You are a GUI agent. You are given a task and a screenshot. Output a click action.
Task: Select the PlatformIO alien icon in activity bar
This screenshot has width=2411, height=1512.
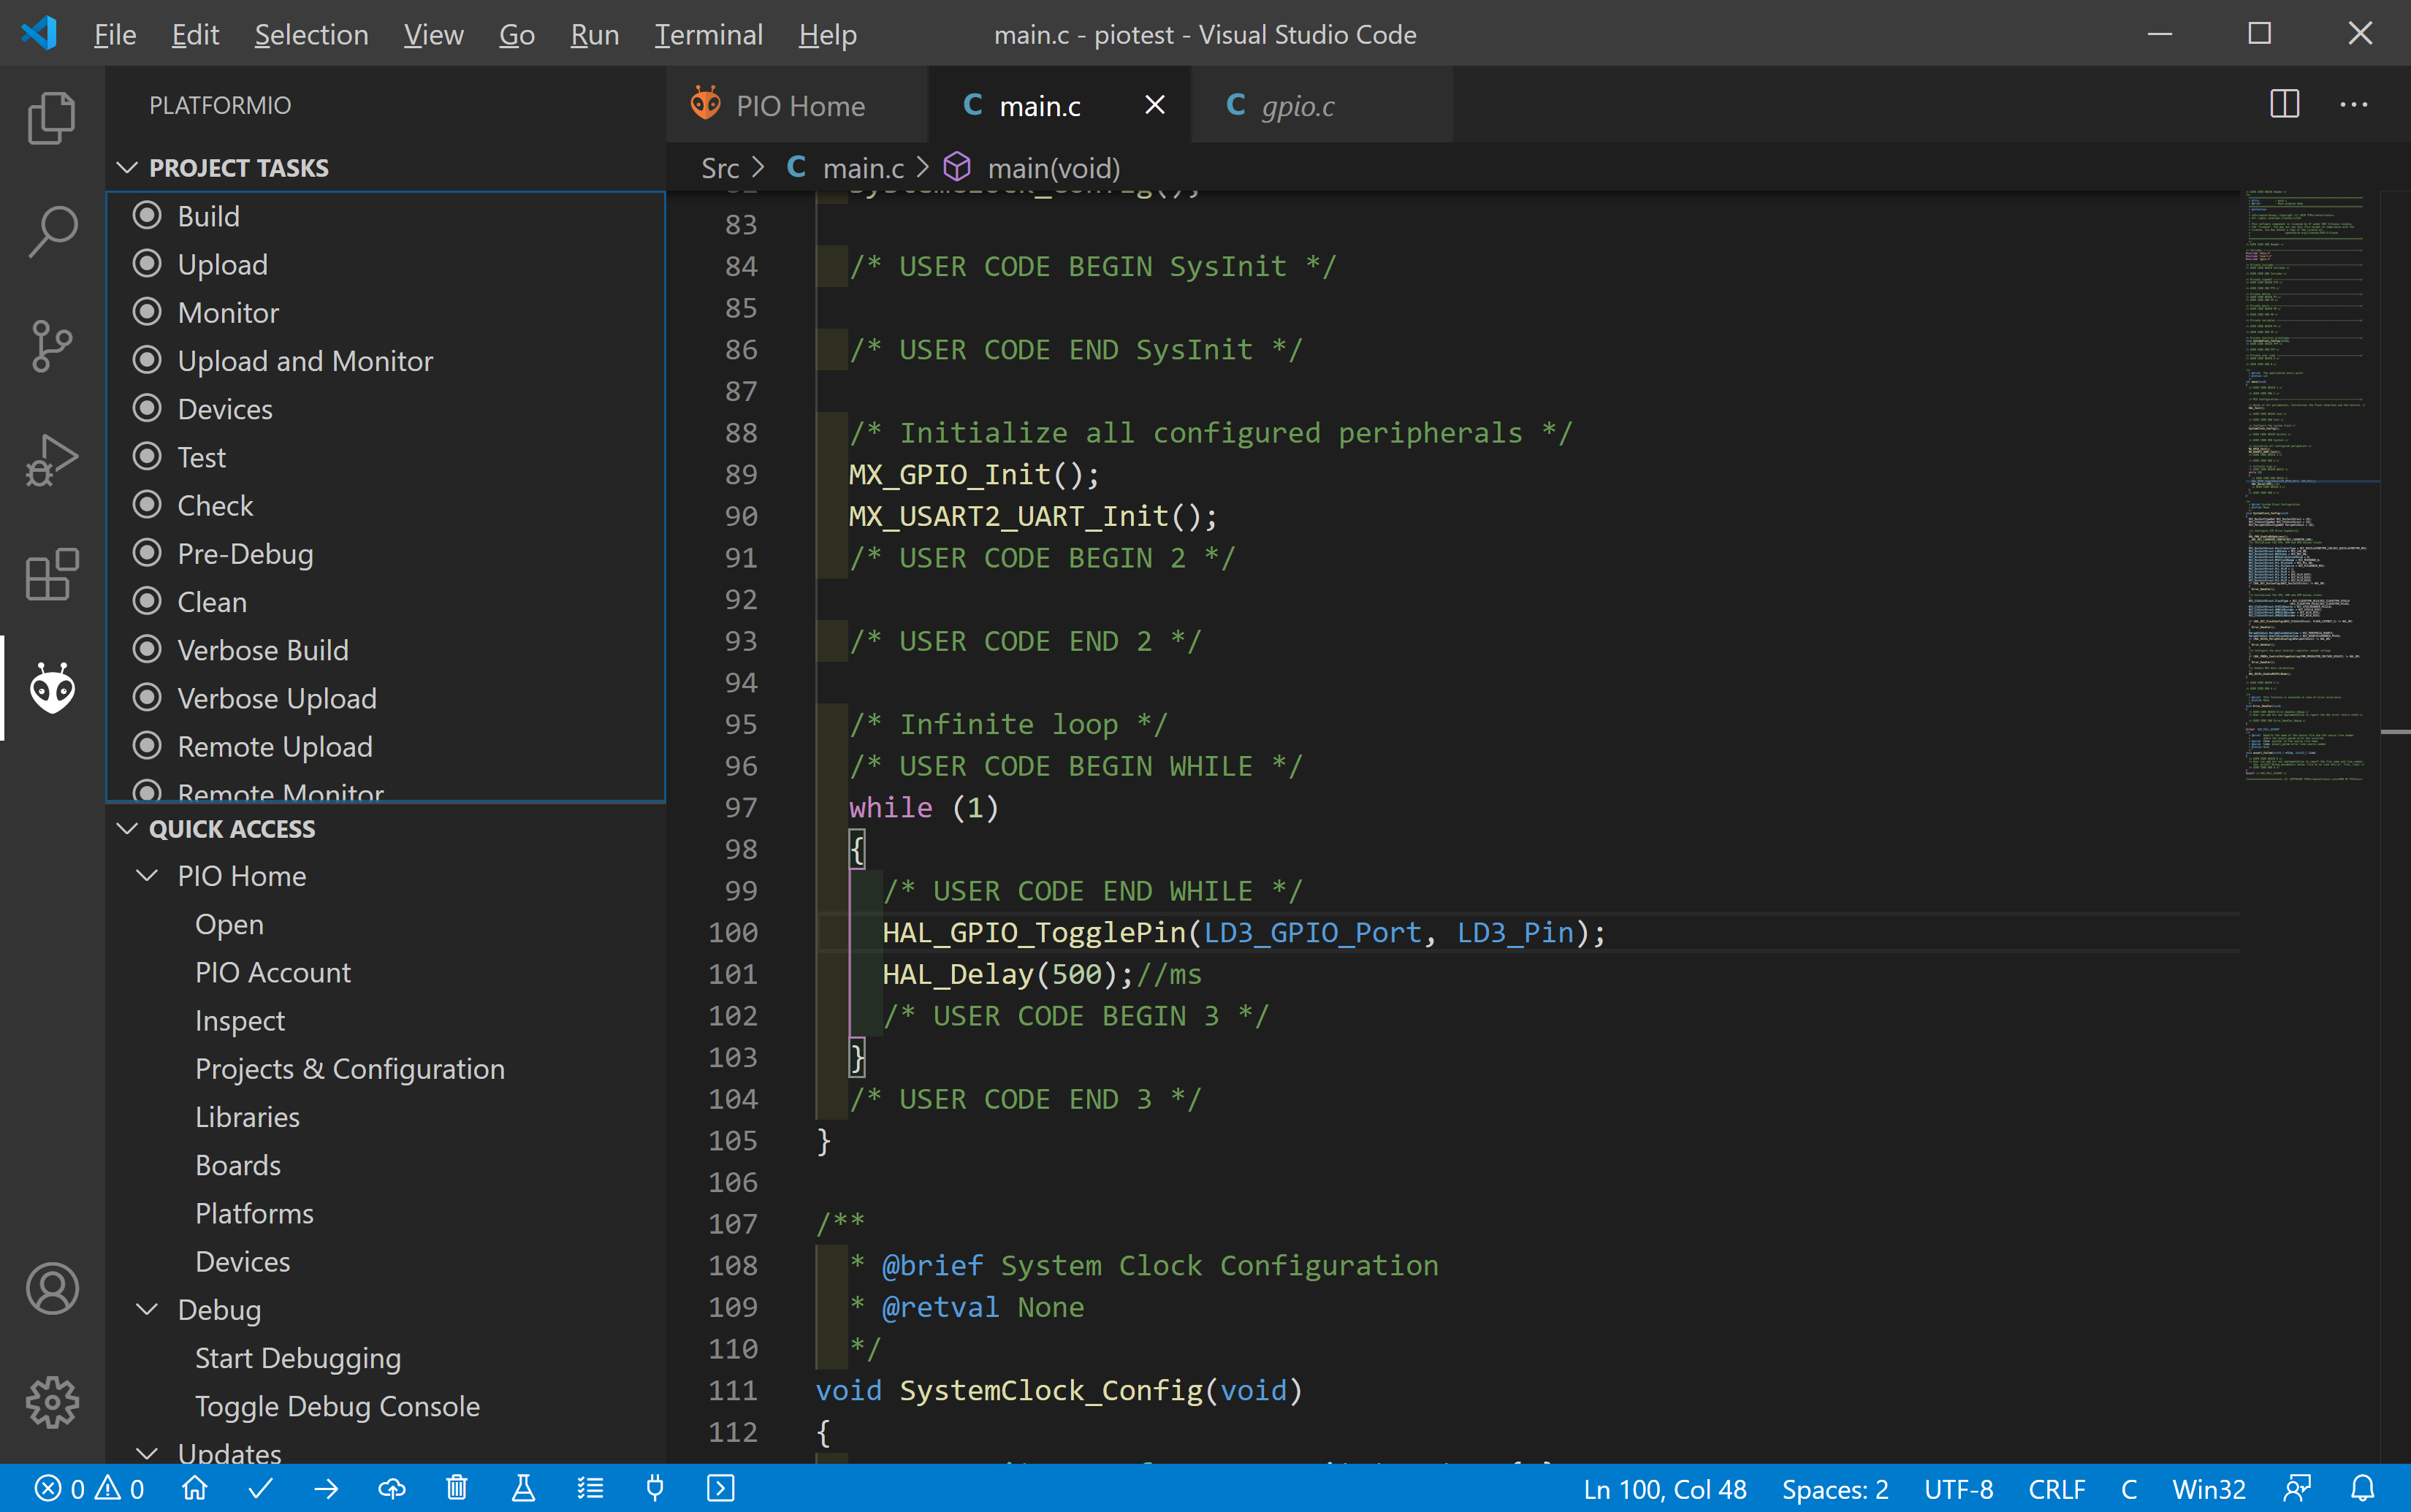(52, 688)
